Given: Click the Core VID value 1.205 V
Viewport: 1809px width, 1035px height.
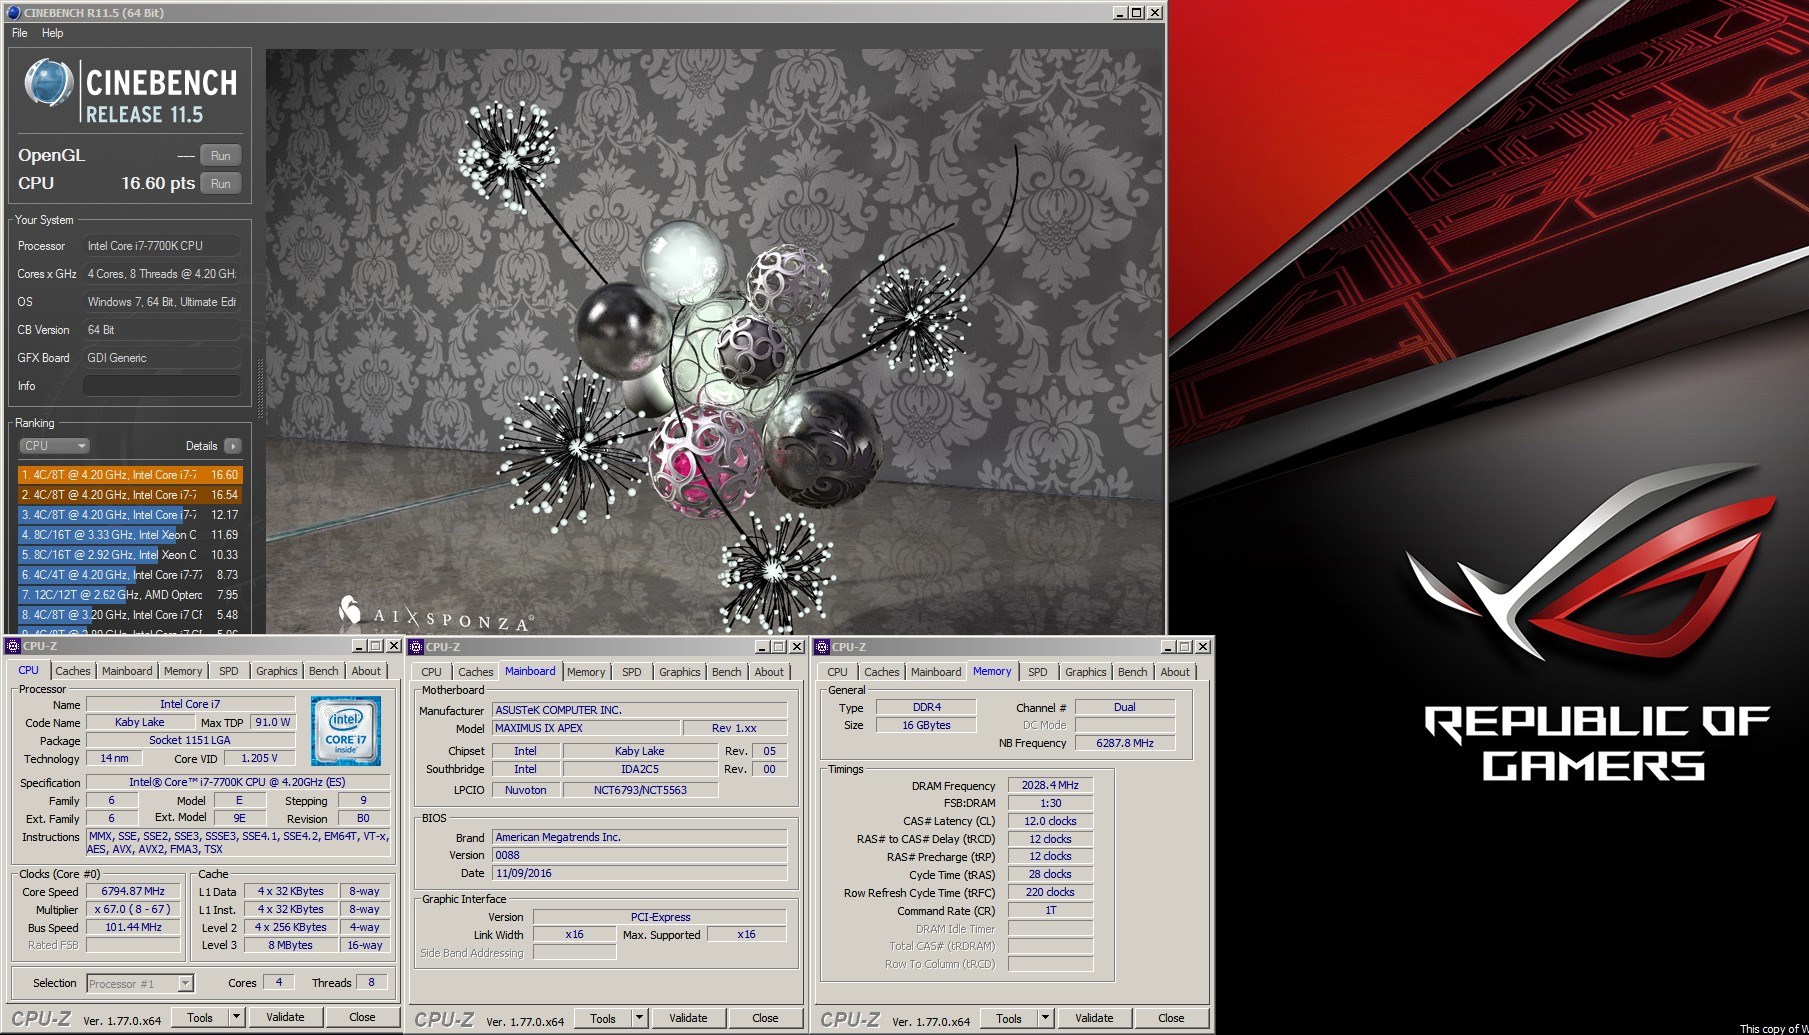Looking at the screenshot, I should coord(259,758).
